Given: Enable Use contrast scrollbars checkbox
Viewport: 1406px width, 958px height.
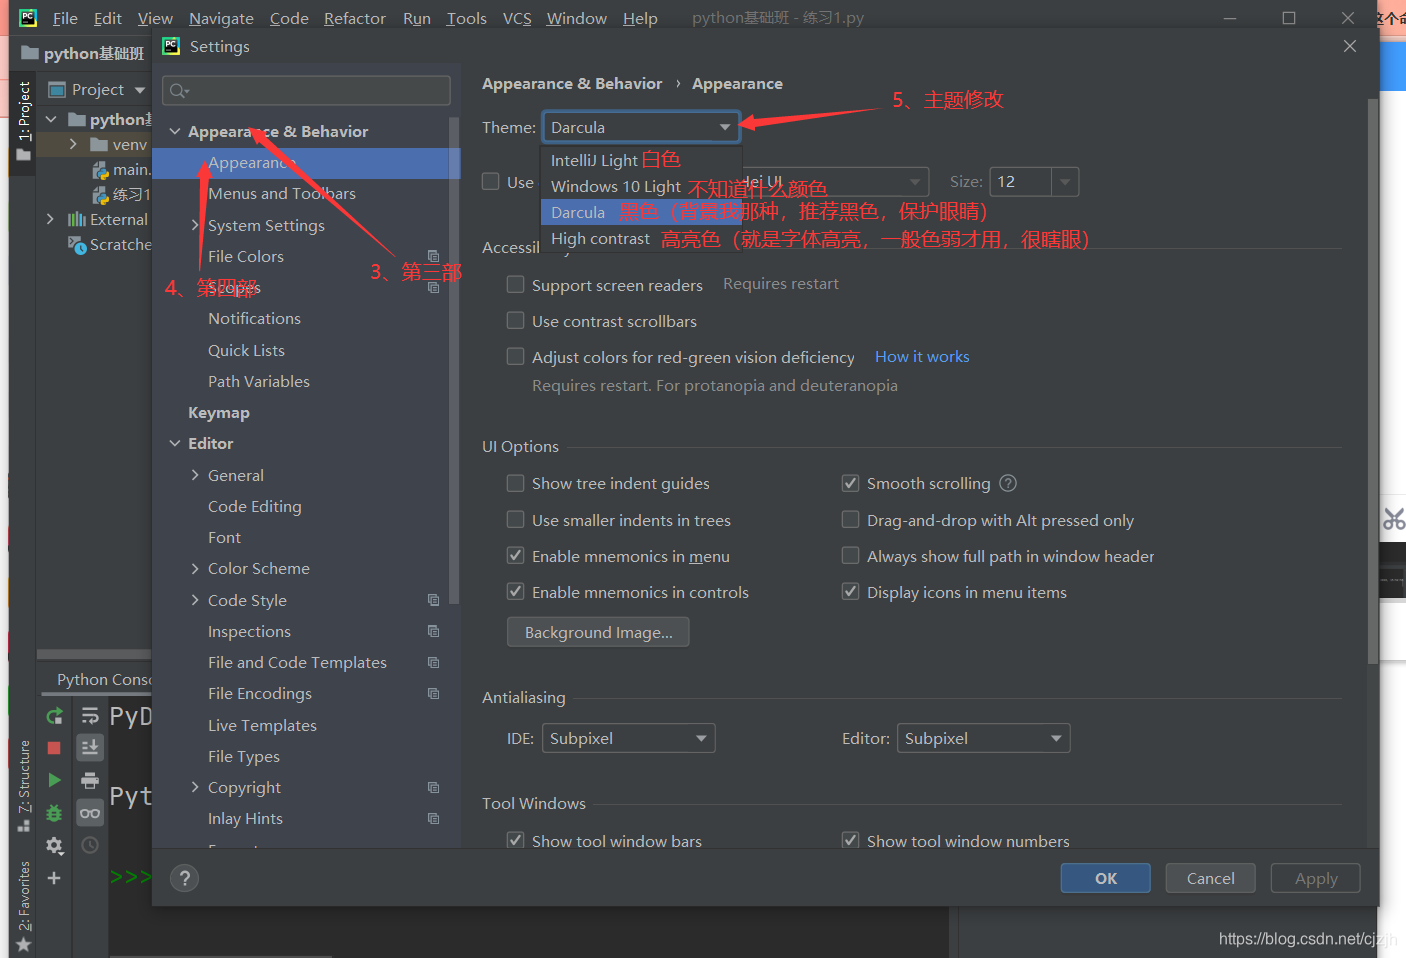Looking at the screenshot, I should click(x=515, y=321).
